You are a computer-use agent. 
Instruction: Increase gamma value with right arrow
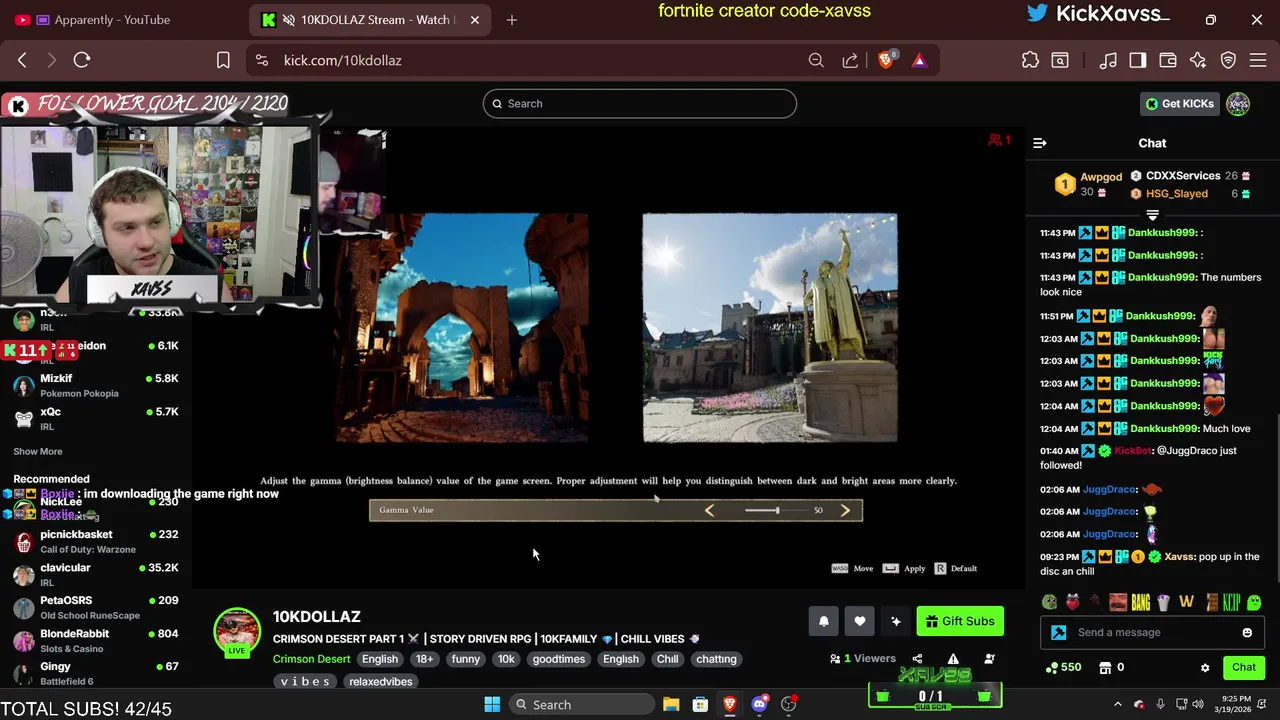tap(845, 510)
